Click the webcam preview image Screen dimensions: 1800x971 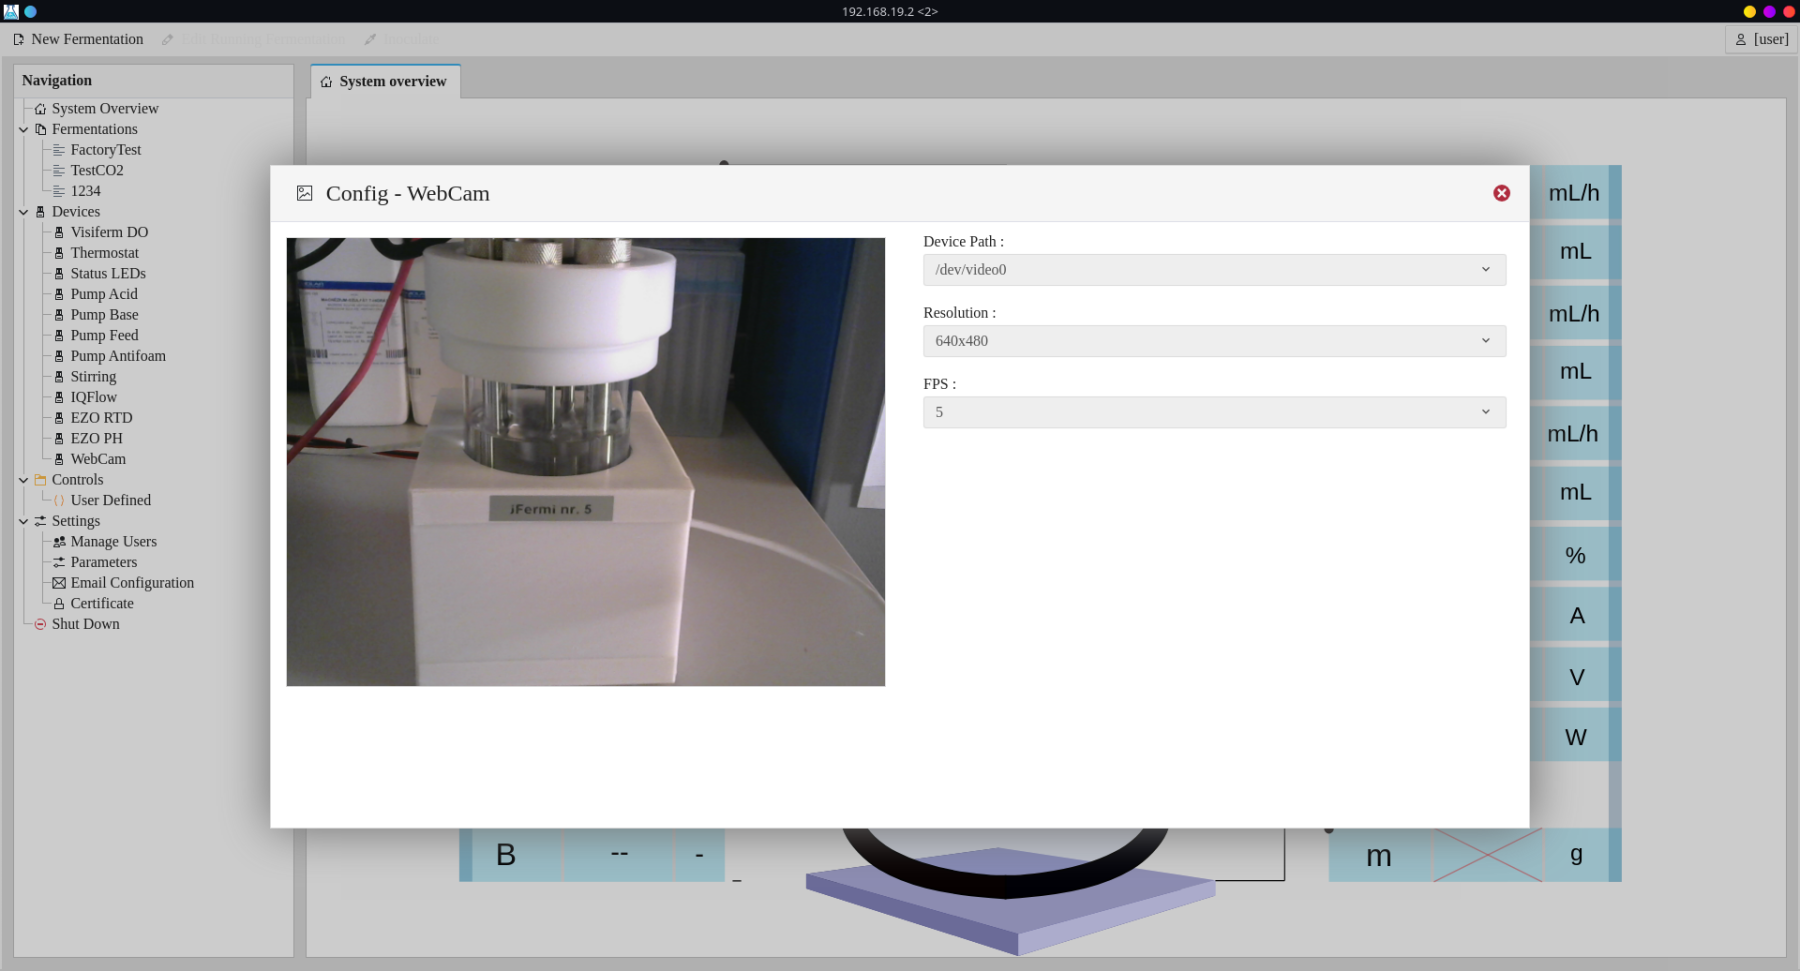585,461
